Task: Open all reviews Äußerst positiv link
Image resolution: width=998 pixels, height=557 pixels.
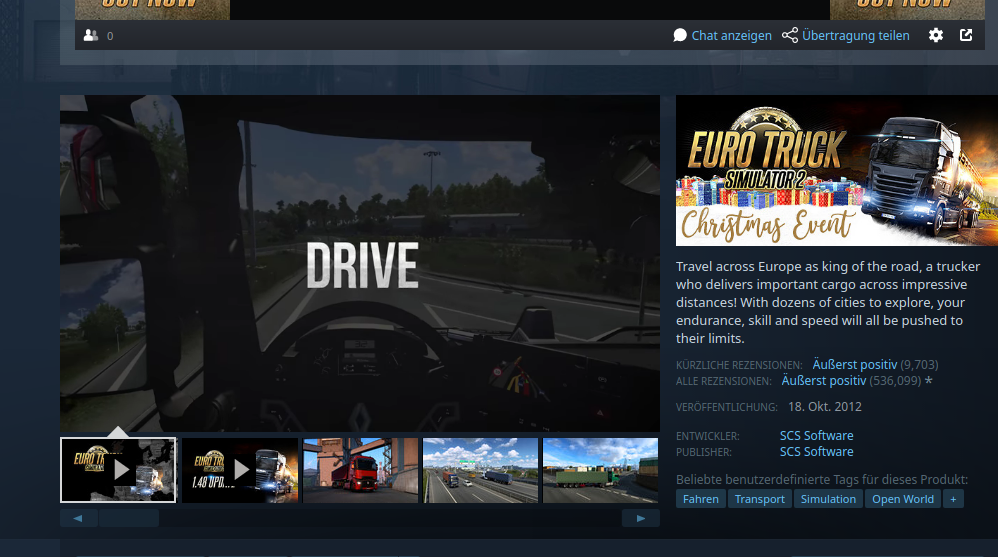Action: point(824,381)
